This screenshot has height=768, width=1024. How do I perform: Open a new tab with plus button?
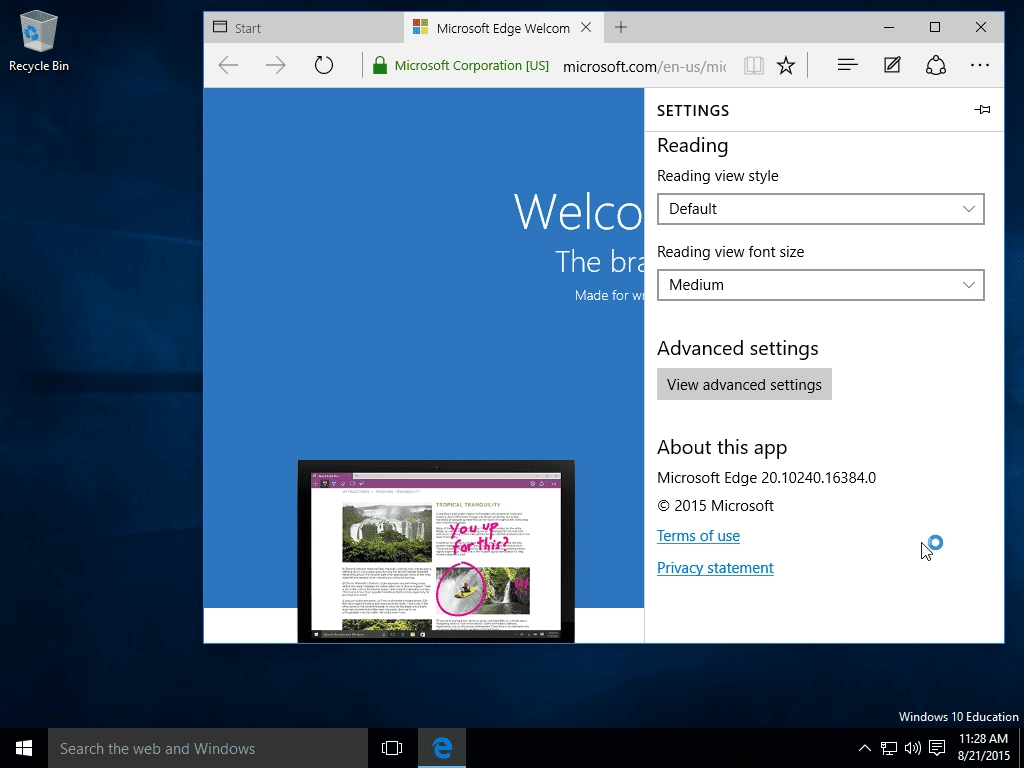[x=620, y=27]
